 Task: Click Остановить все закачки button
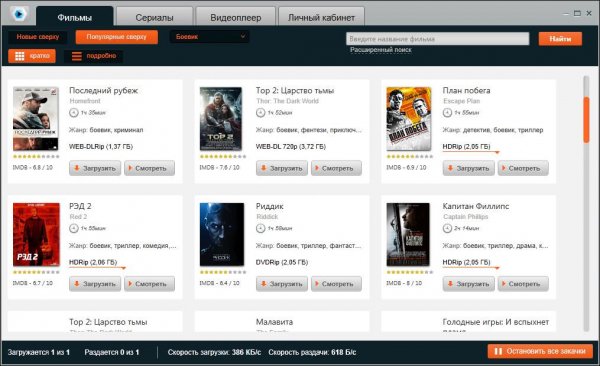coord(540,351)
